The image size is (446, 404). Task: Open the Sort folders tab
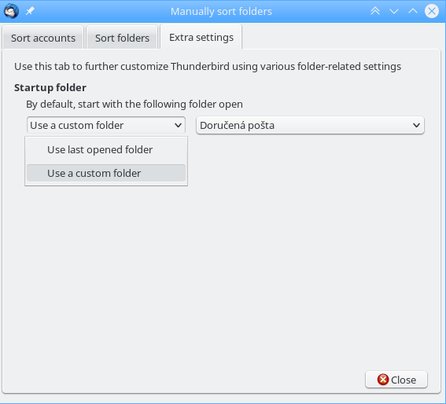click(122, 38)
